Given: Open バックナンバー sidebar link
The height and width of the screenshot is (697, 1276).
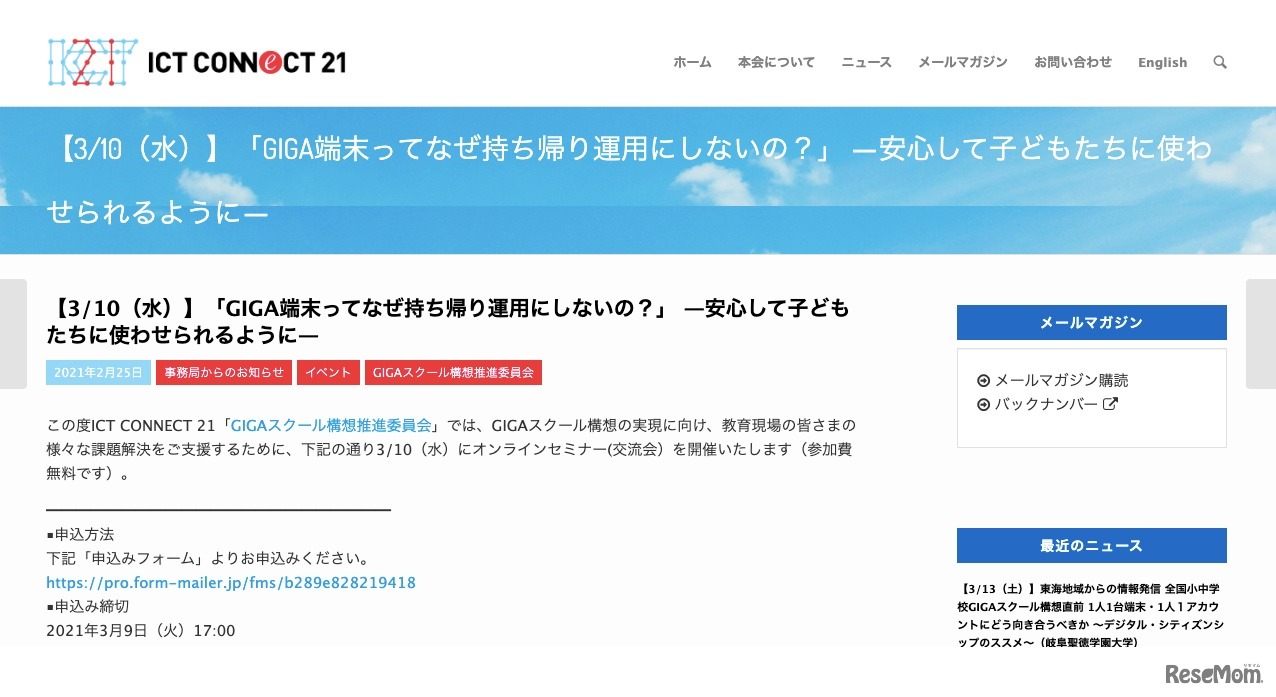Looking at the screenshot, I should pyautogui.click(x=1046, y=405).
